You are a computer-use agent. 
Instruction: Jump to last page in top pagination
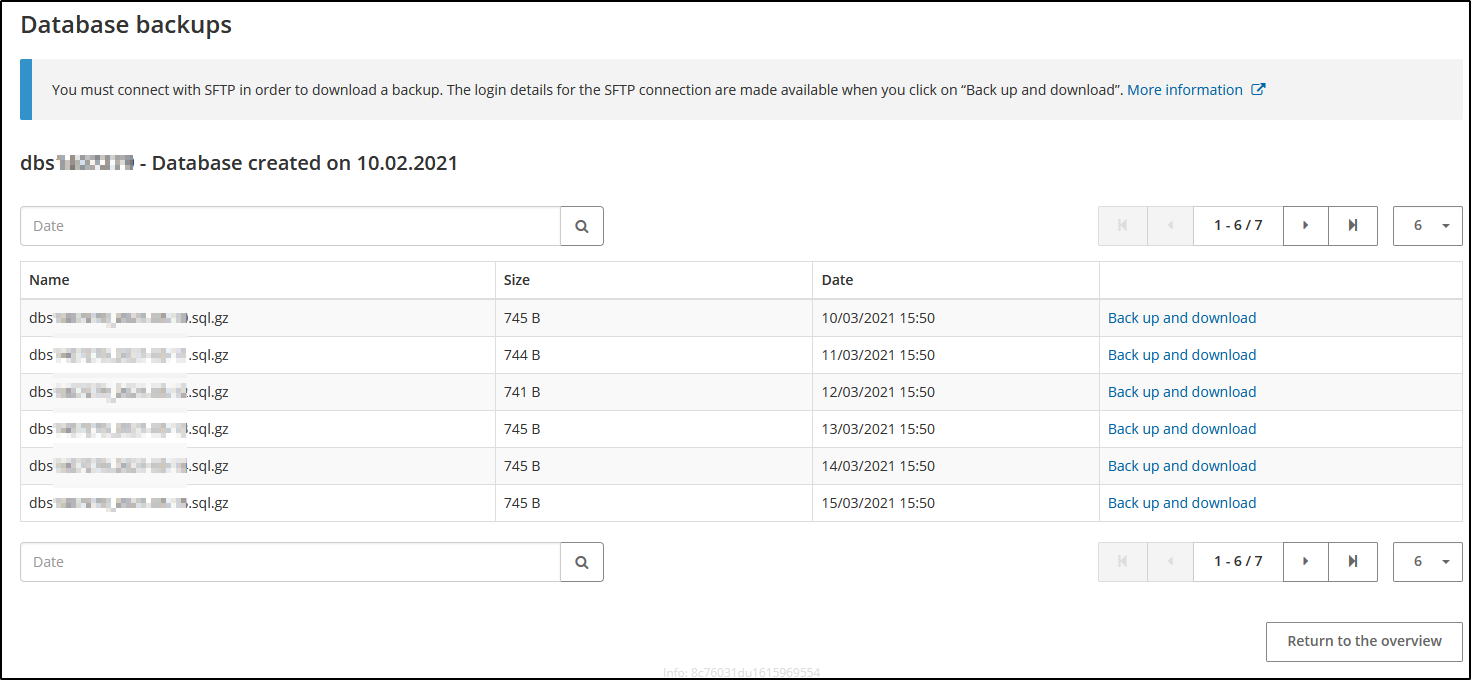pos(1352,226)
